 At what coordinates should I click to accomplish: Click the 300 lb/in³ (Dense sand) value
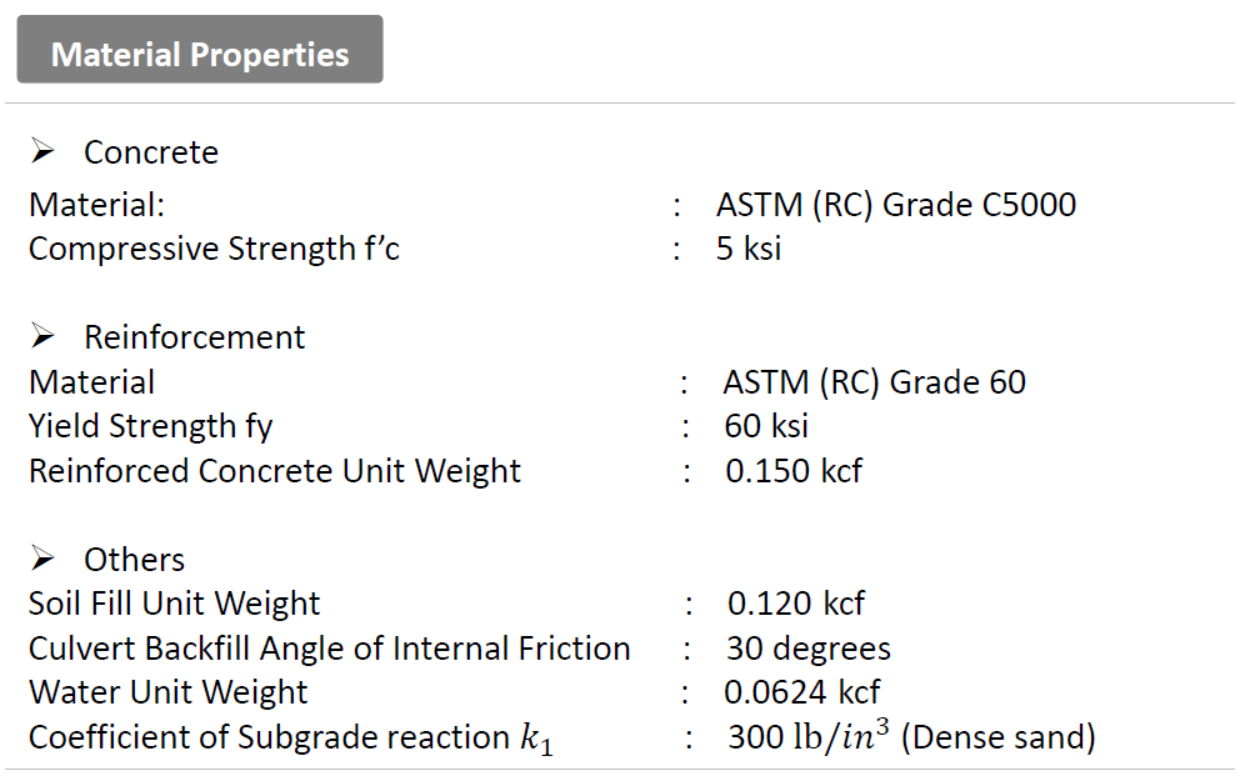pyautogui.click(x=910, y=738)
